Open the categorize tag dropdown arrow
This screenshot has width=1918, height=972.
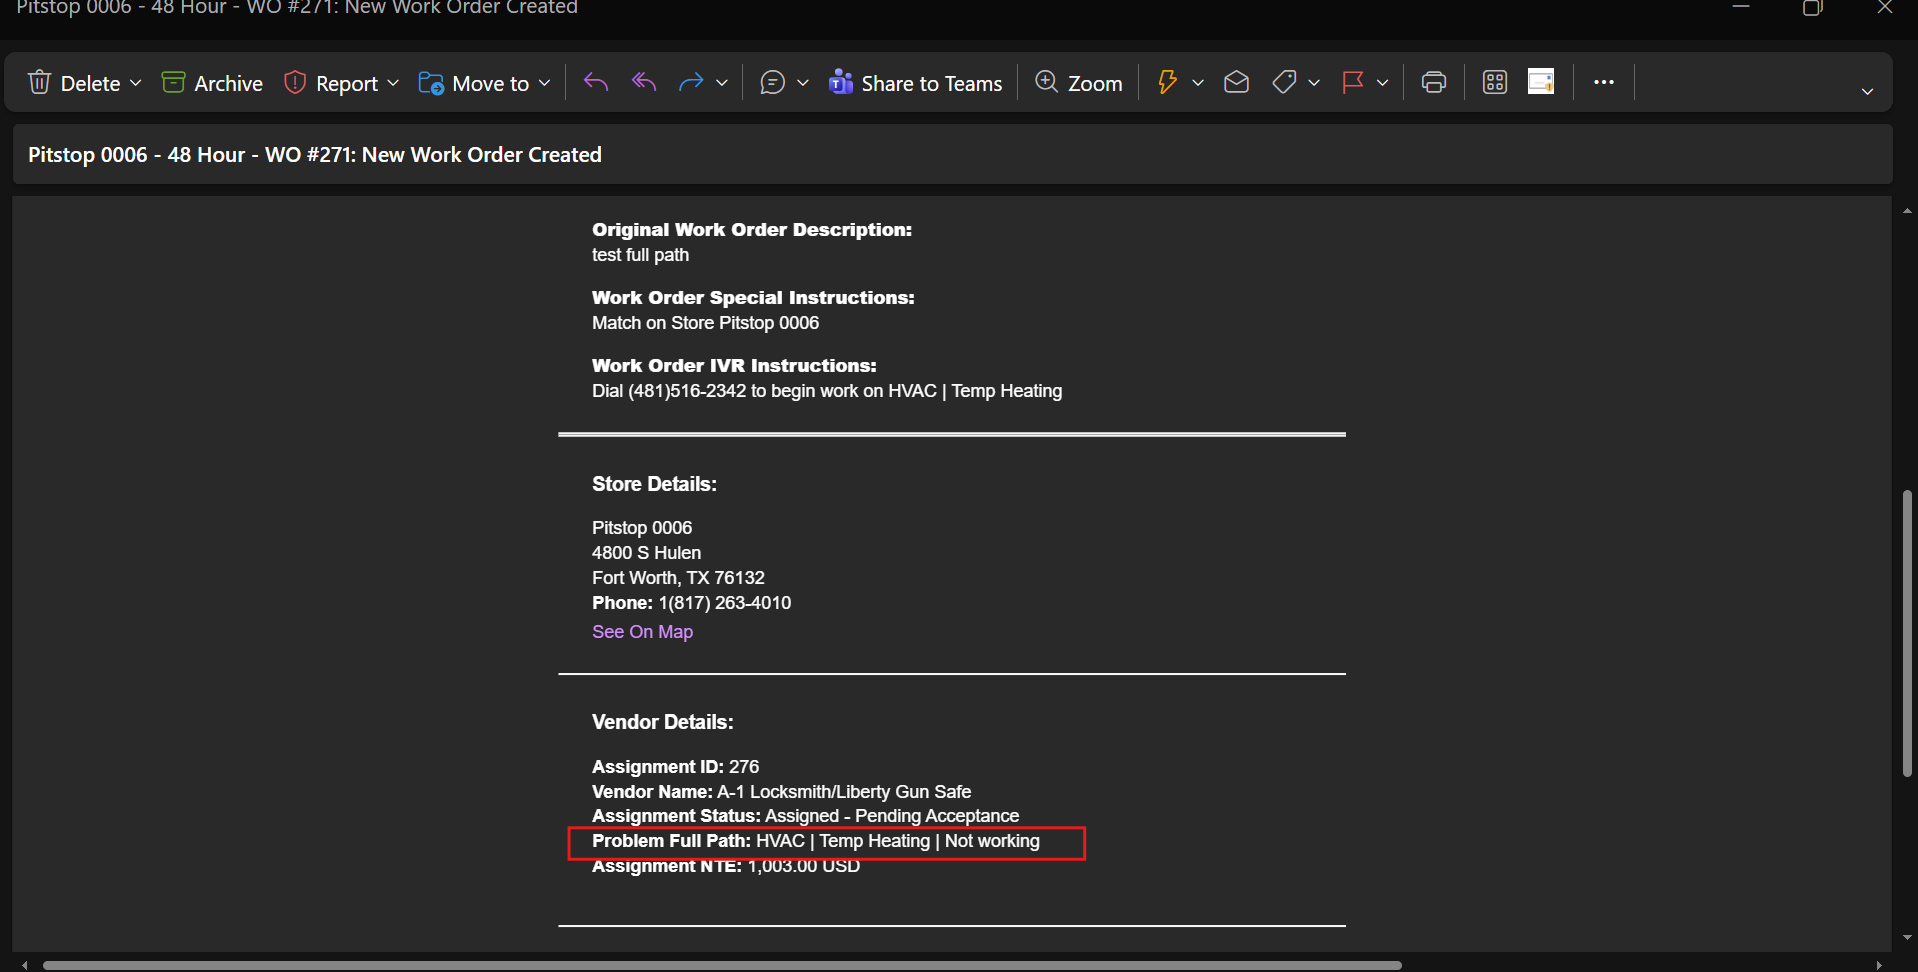(x=1314, y=83)
